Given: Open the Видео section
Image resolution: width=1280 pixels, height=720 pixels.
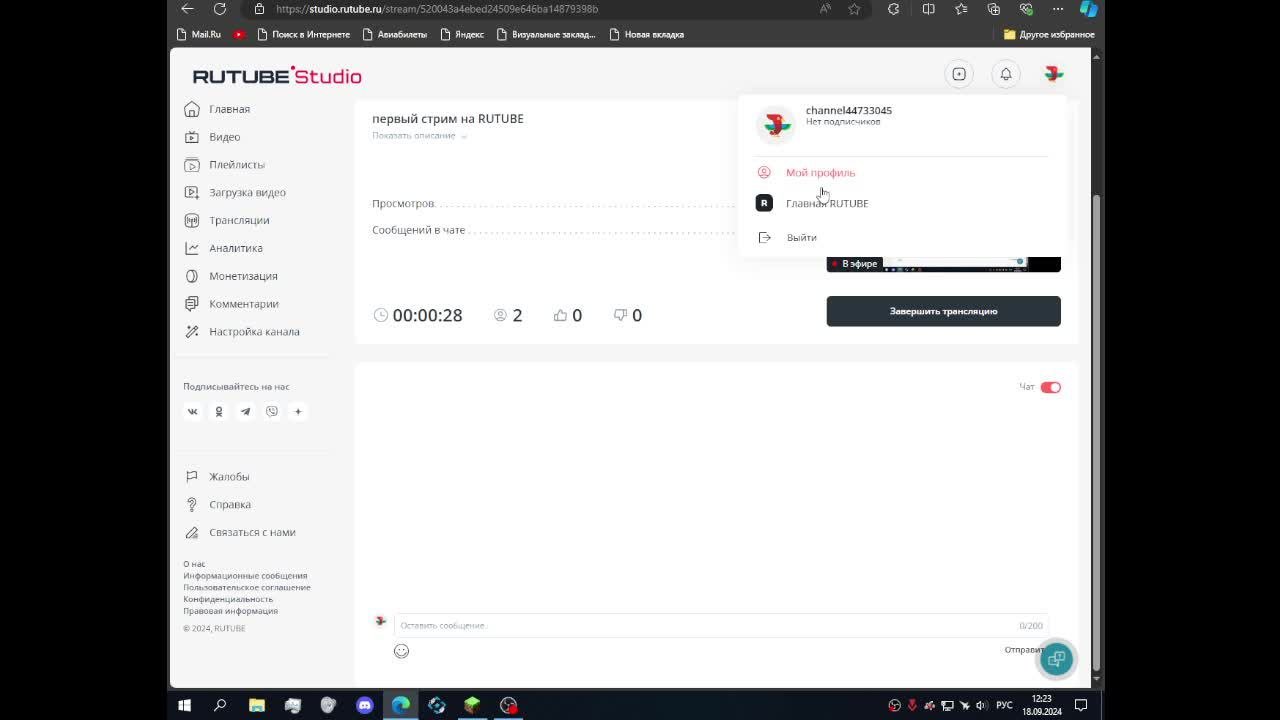Looking at the screenshot, I should pyautogui.click(x=224, y=137).
